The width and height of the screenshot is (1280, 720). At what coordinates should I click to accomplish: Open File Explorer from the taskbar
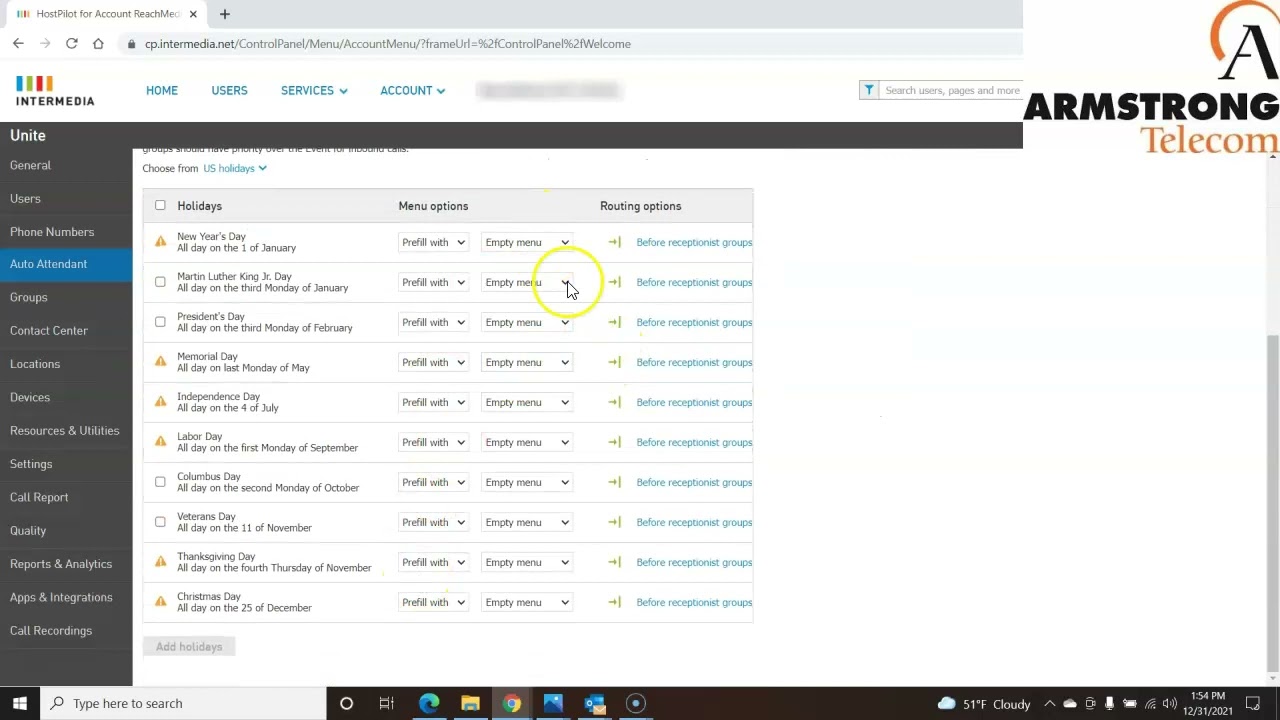470,703
